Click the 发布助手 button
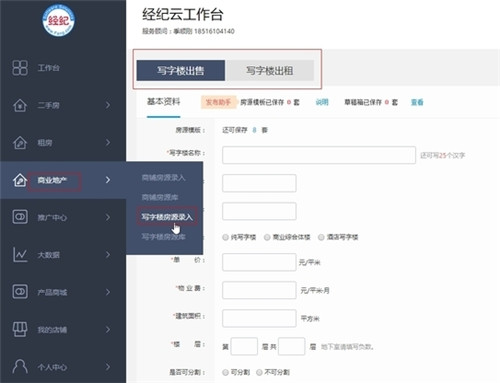The image size is (500, 383). [218, 102]
